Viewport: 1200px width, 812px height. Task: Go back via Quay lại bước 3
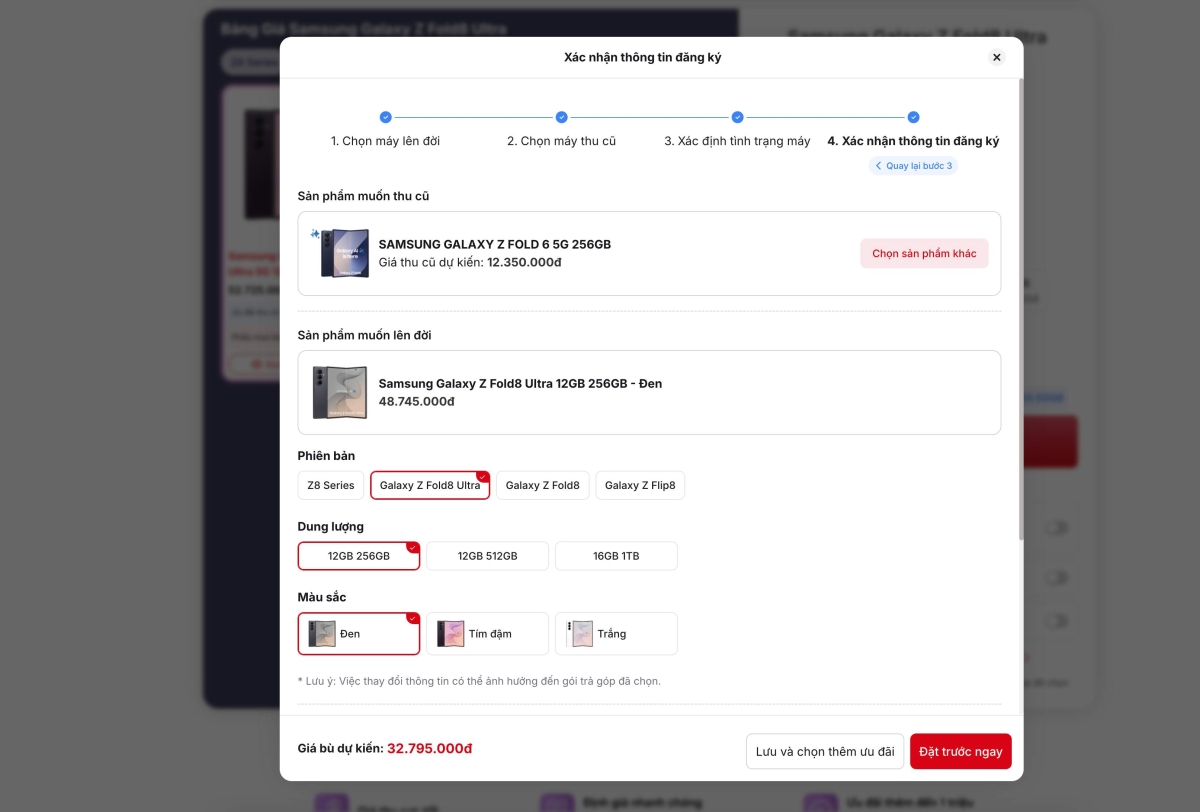913,165
